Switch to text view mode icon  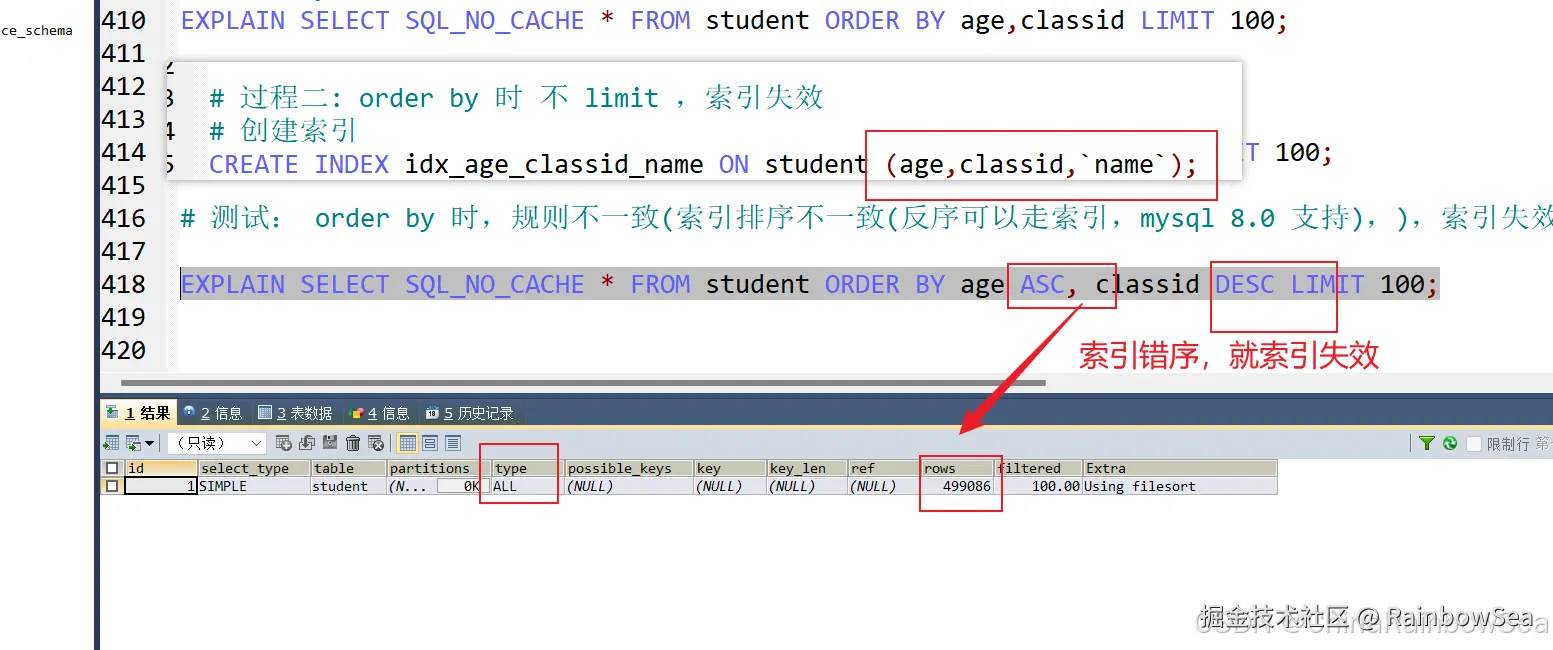click(x=452, y=442)
